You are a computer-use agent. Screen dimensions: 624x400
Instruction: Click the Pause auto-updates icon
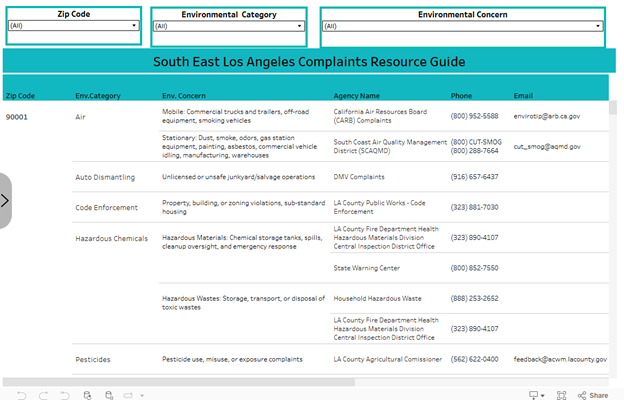click(x=109, y=395)
